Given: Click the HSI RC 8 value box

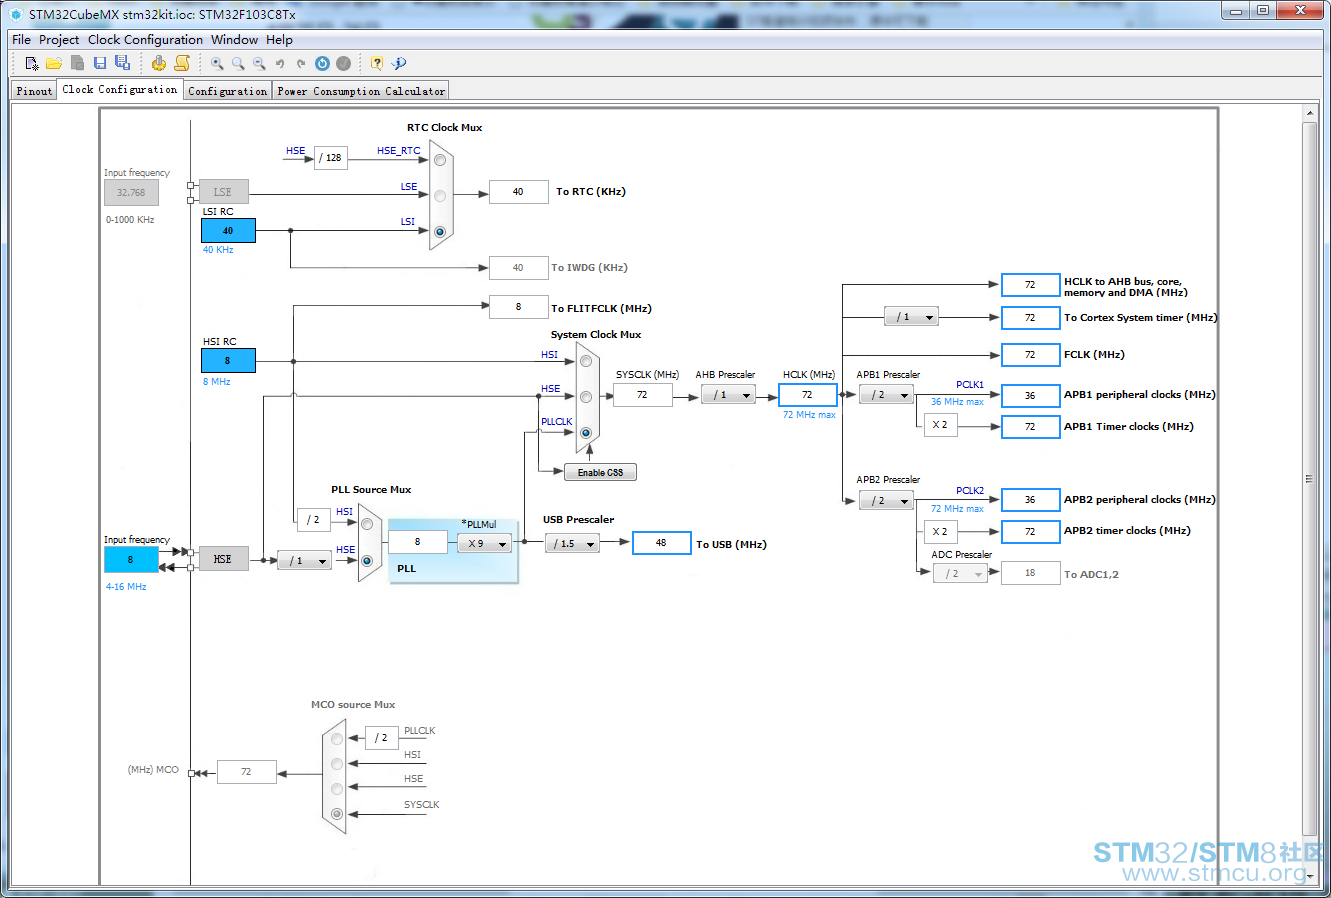Looking at the screenshot, I should (228, 360).
